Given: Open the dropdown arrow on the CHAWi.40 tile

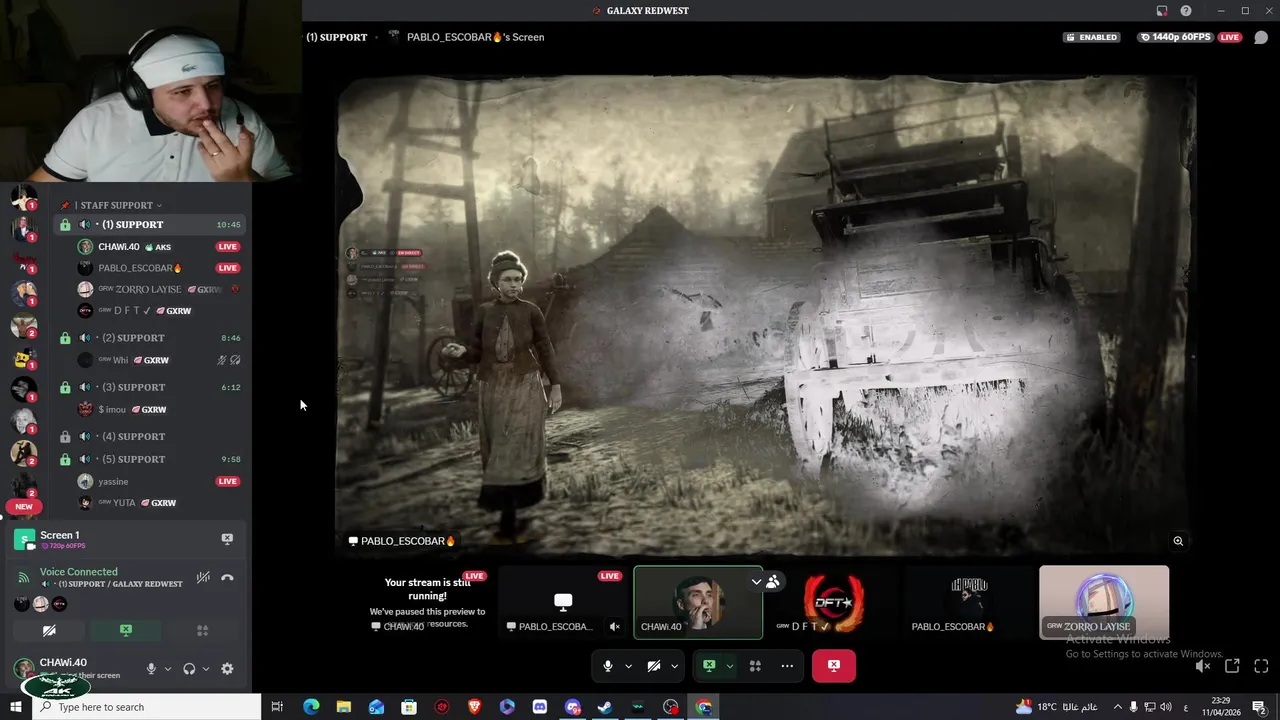Looking at the screenshot, I should tap(756, 581).
